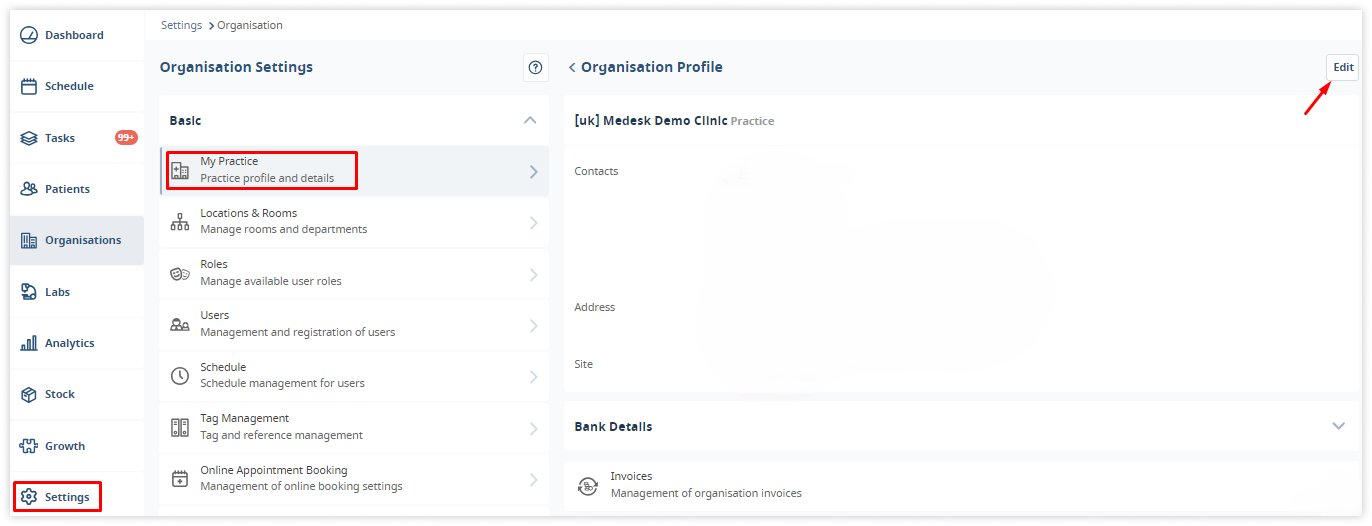Click 'Management of online booking settings' text
The height and width of the screenshot is (526, 1372).
[301, 486]
